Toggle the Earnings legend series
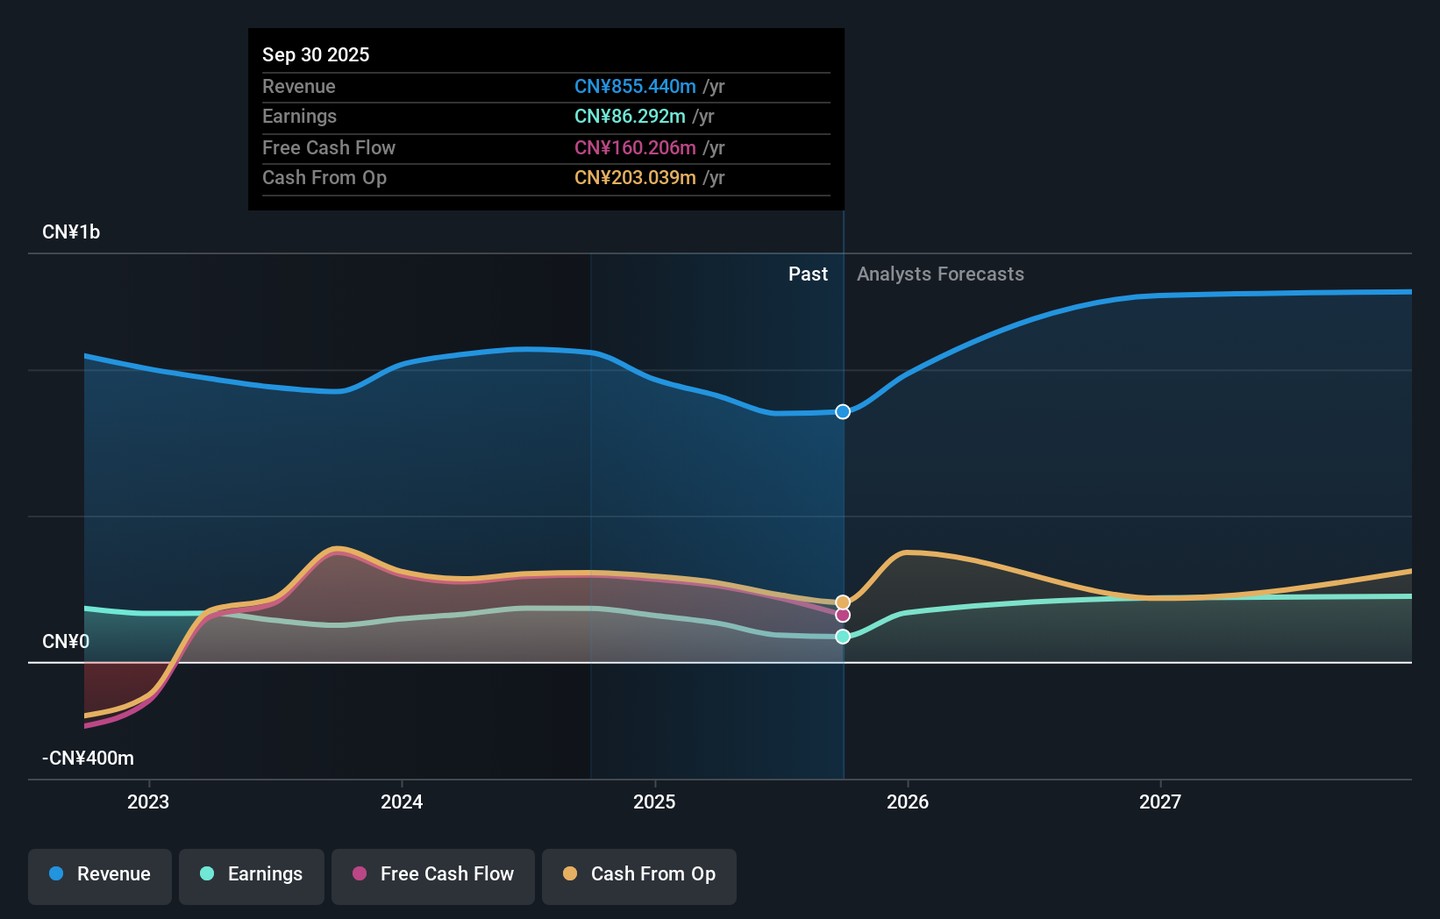Viewport: 1440px width, 919px height. click(x=251, y=876)
